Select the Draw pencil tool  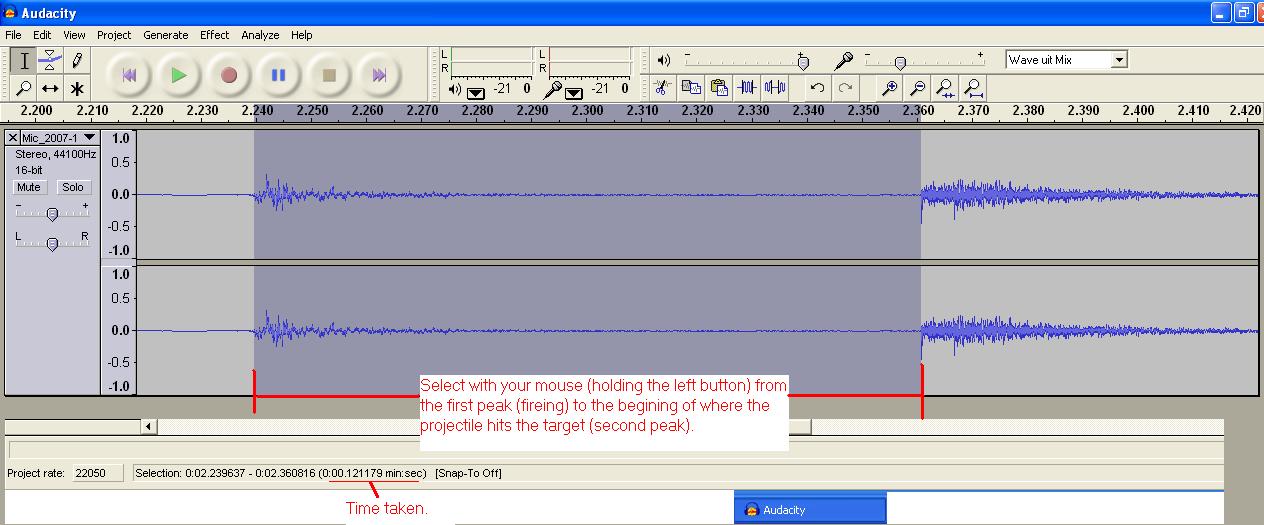tap(77, 61)
